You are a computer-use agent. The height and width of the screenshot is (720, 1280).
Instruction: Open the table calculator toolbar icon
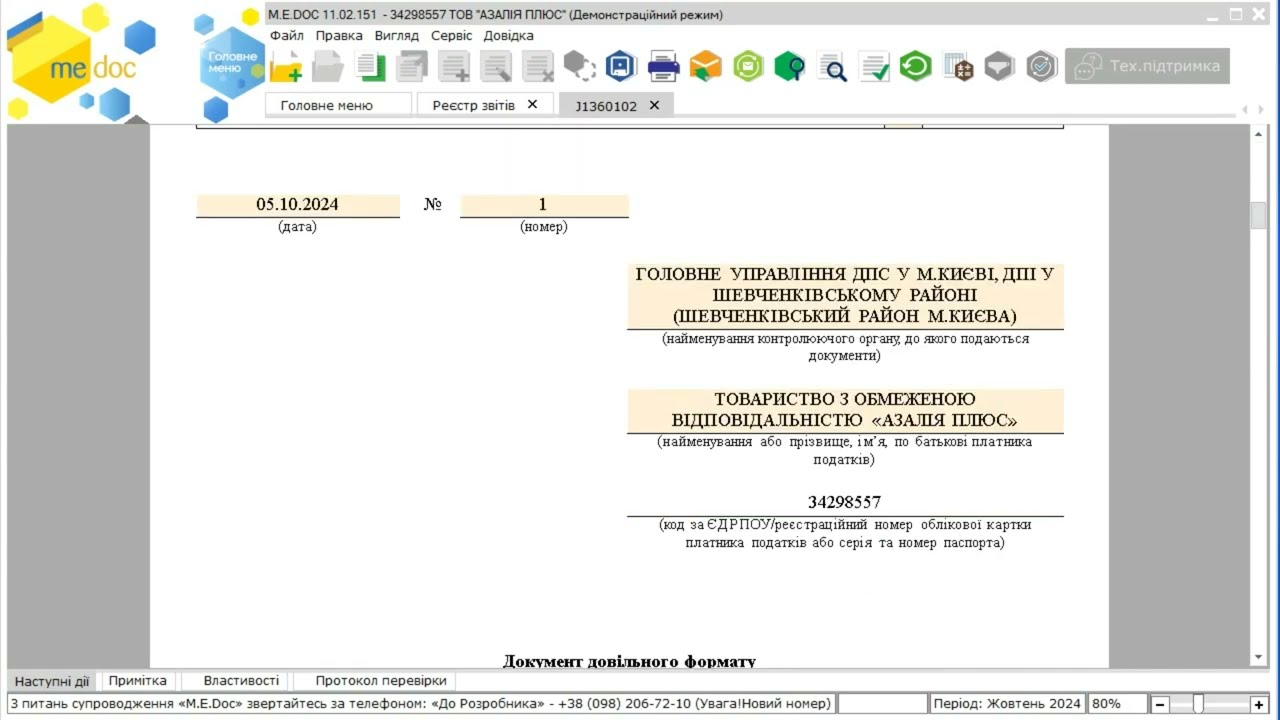(x=958, y=67)
